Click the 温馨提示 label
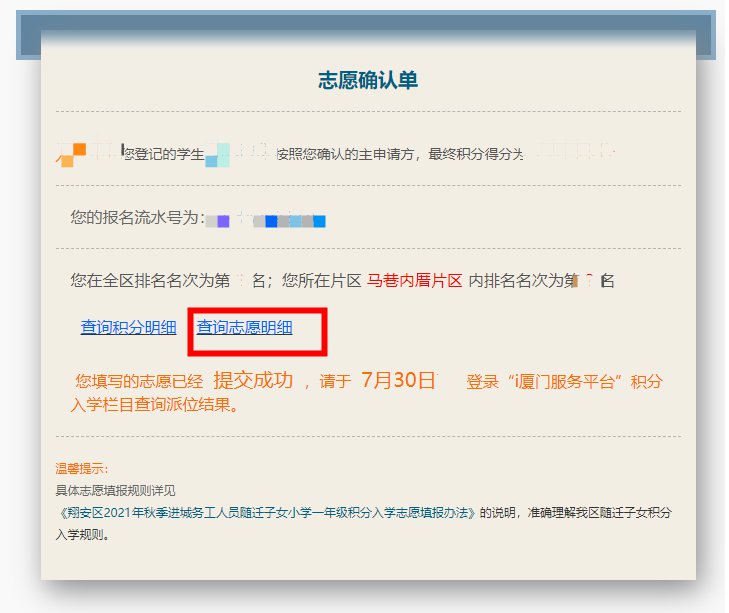 coord(82,468)
